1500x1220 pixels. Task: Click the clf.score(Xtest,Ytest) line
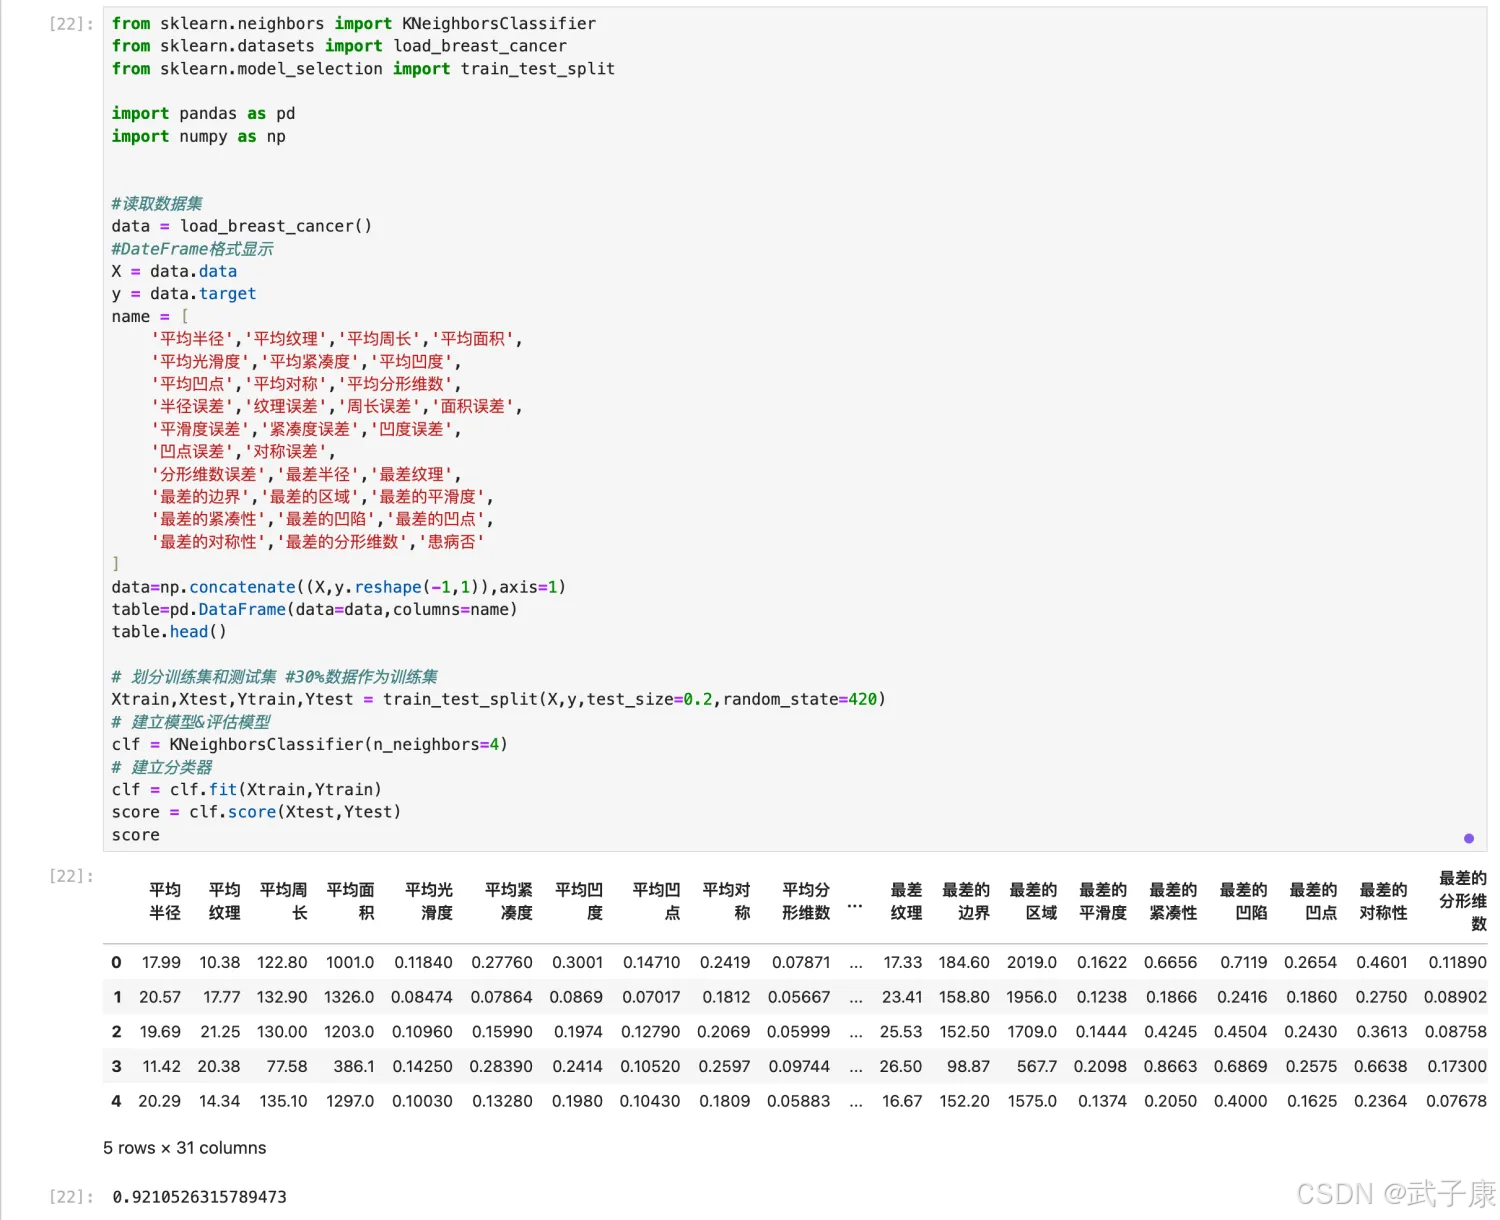pyautogui.click(x=256, y=812)
